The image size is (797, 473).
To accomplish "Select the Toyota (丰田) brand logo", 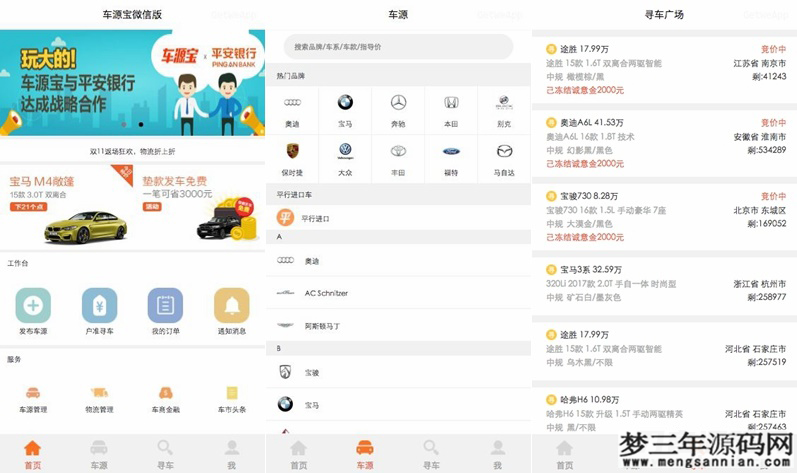I will tap(398, 151).
